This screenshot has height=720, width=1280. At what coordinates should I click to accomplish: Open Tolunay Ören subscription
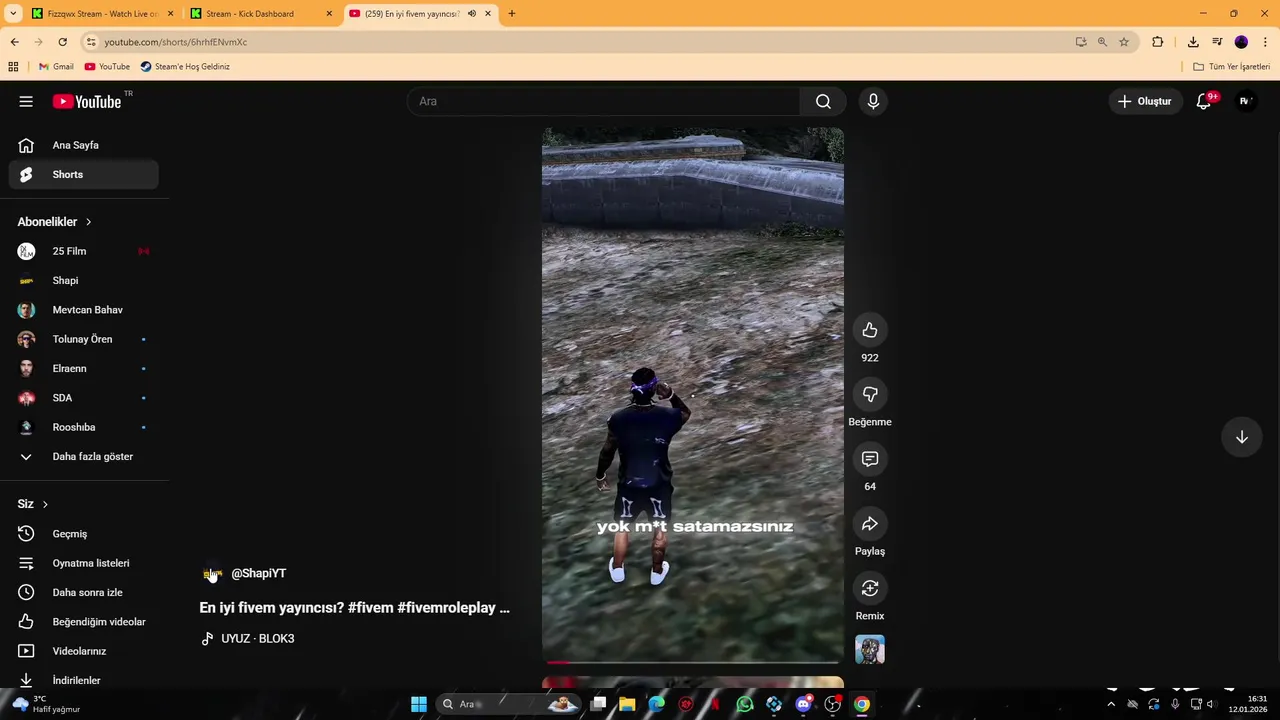[84, 339]
